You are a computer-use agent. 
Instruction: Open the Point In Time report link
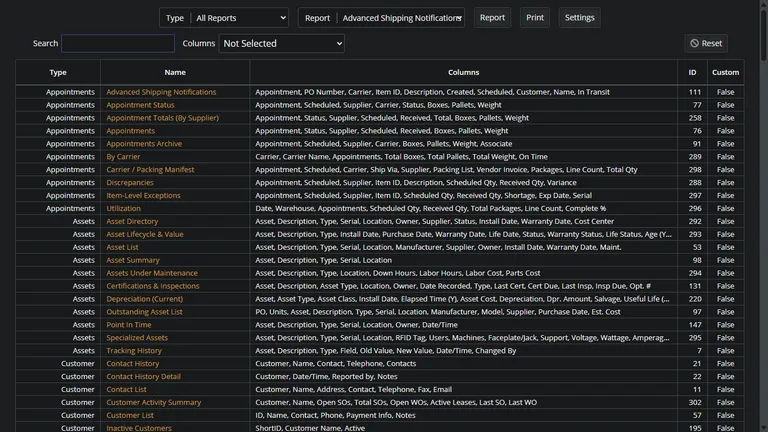pos(129,325)
